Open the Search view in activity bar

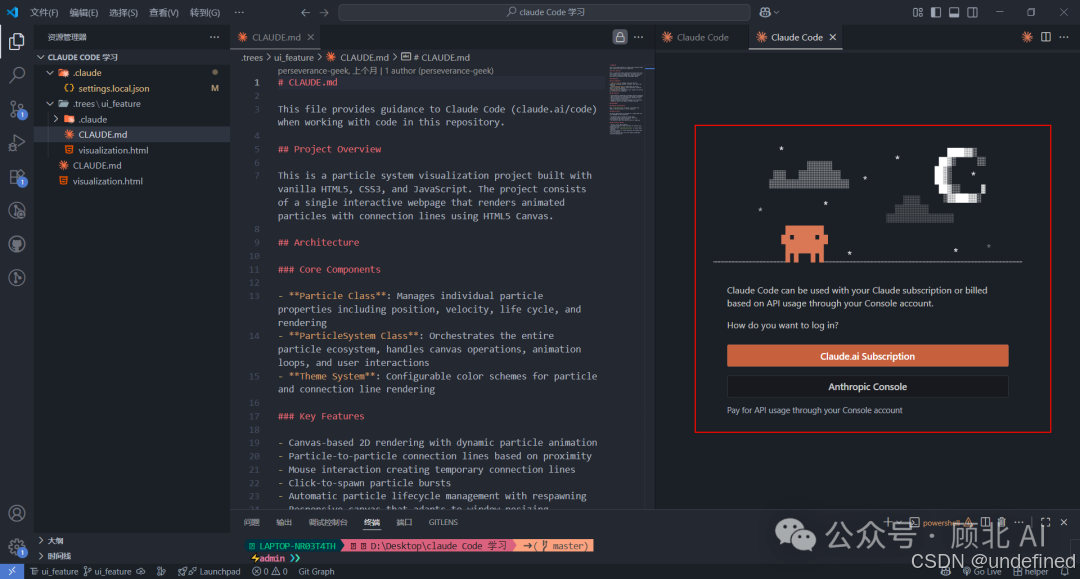(17, 74)
